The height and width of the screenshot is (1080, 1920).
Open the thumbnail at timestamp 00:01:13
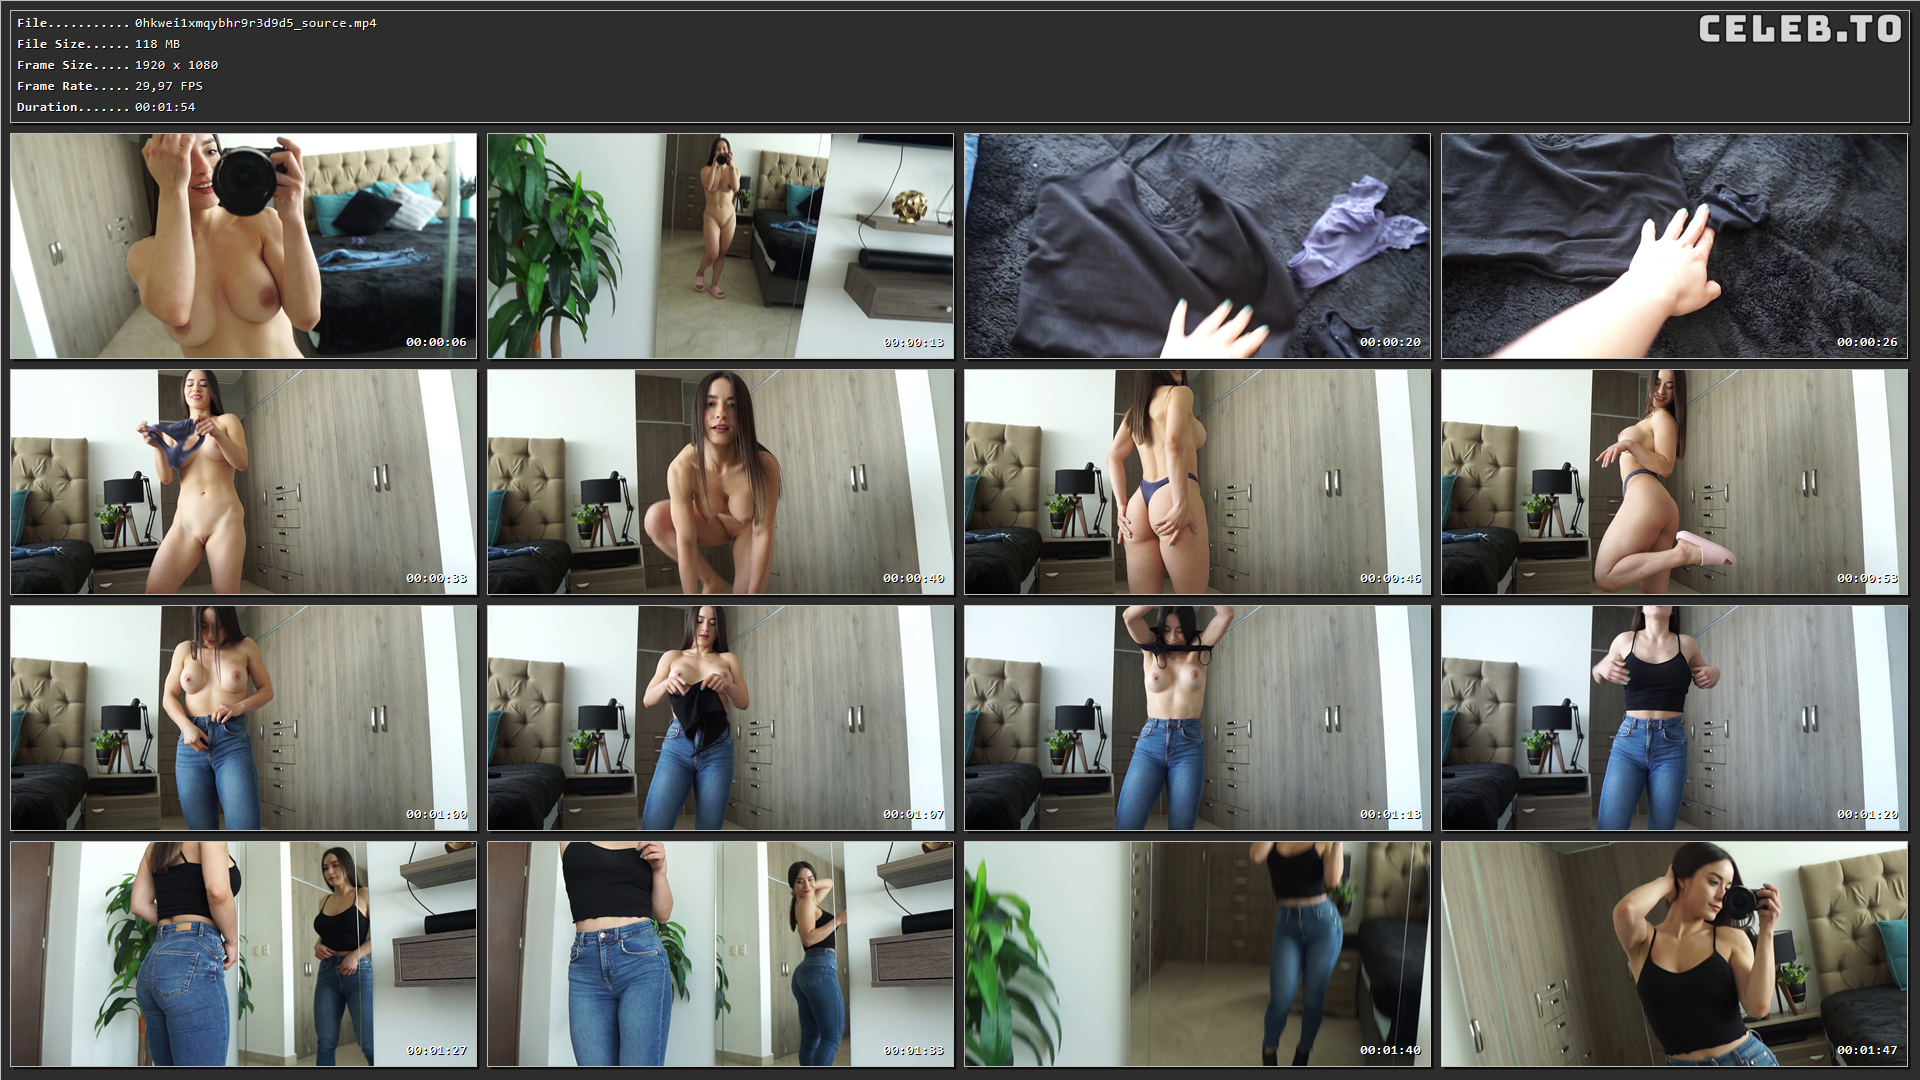1197,718
